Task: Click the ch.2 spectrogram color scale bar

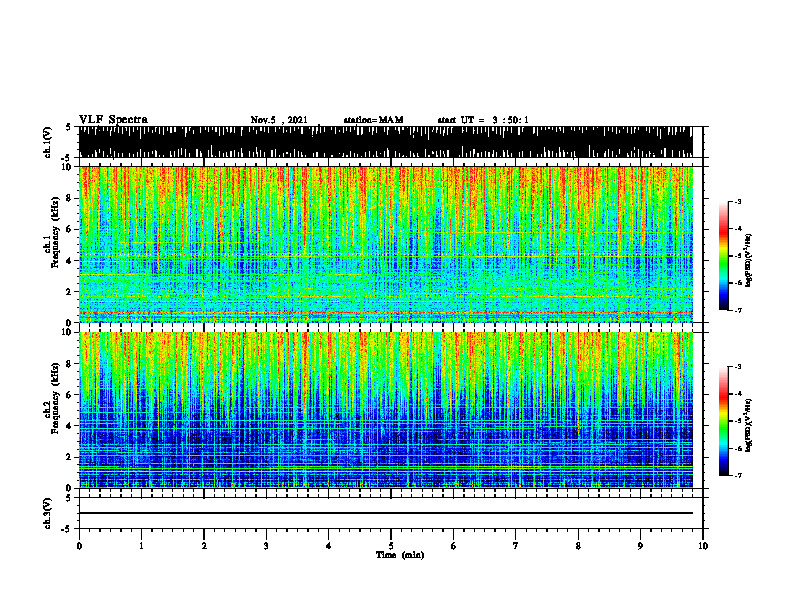Action: tap(723, 421)
